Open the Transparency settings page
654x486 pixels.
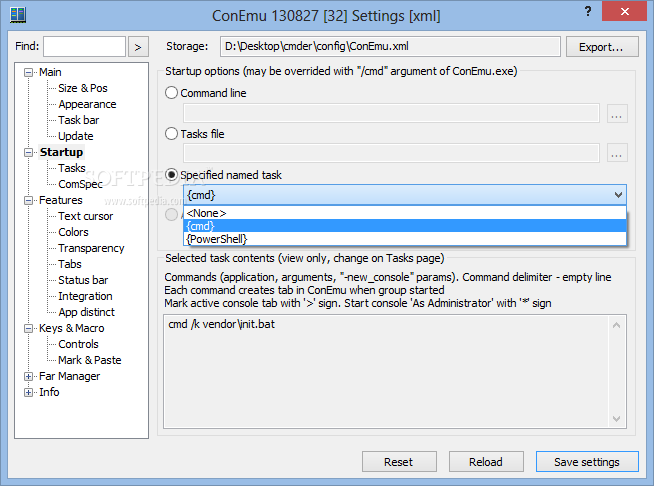91,248
